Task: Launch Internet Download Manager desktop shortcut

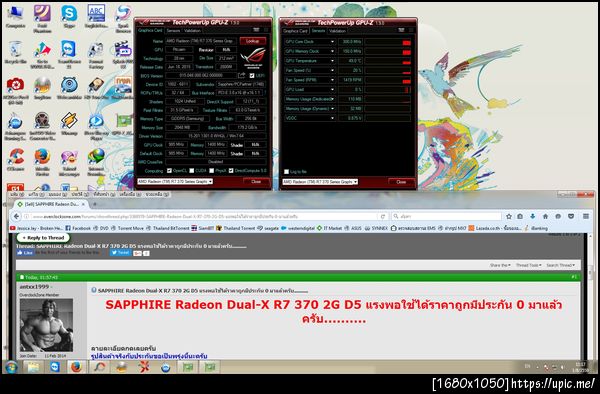Action: 96,162
